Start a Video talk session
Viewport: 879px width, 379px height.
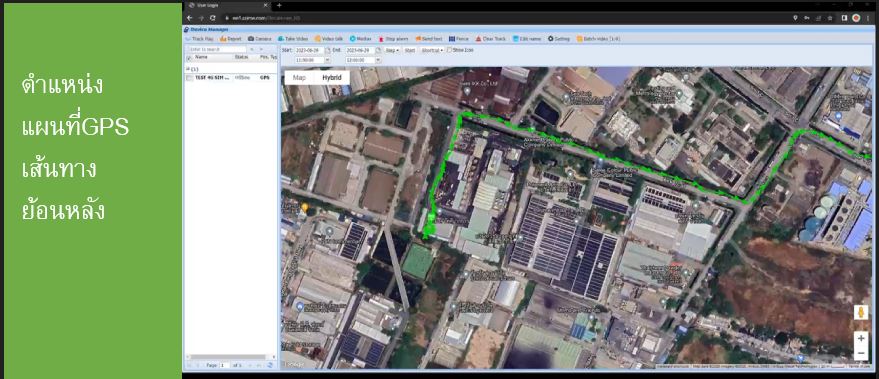329,39
